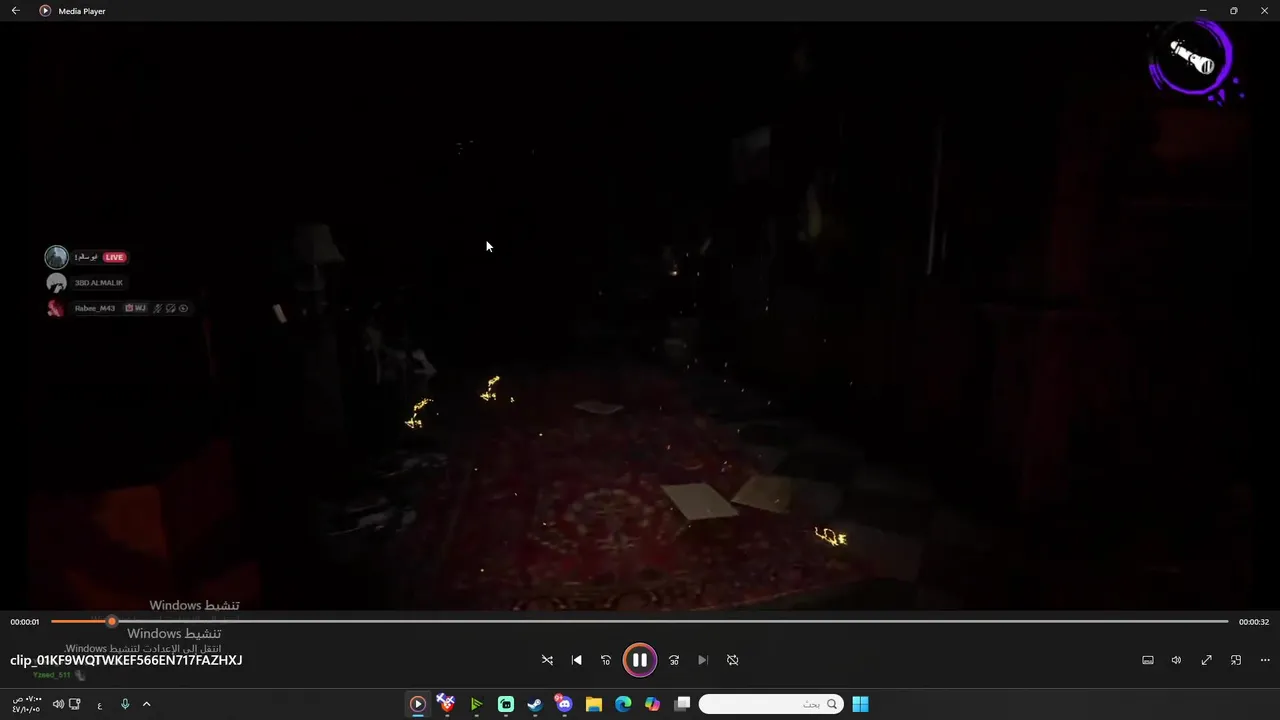This screenshot has width=1280, height=720.
Task: Go back using the title bar arrow
Action: pyautogui.click(x=15, y=11)
